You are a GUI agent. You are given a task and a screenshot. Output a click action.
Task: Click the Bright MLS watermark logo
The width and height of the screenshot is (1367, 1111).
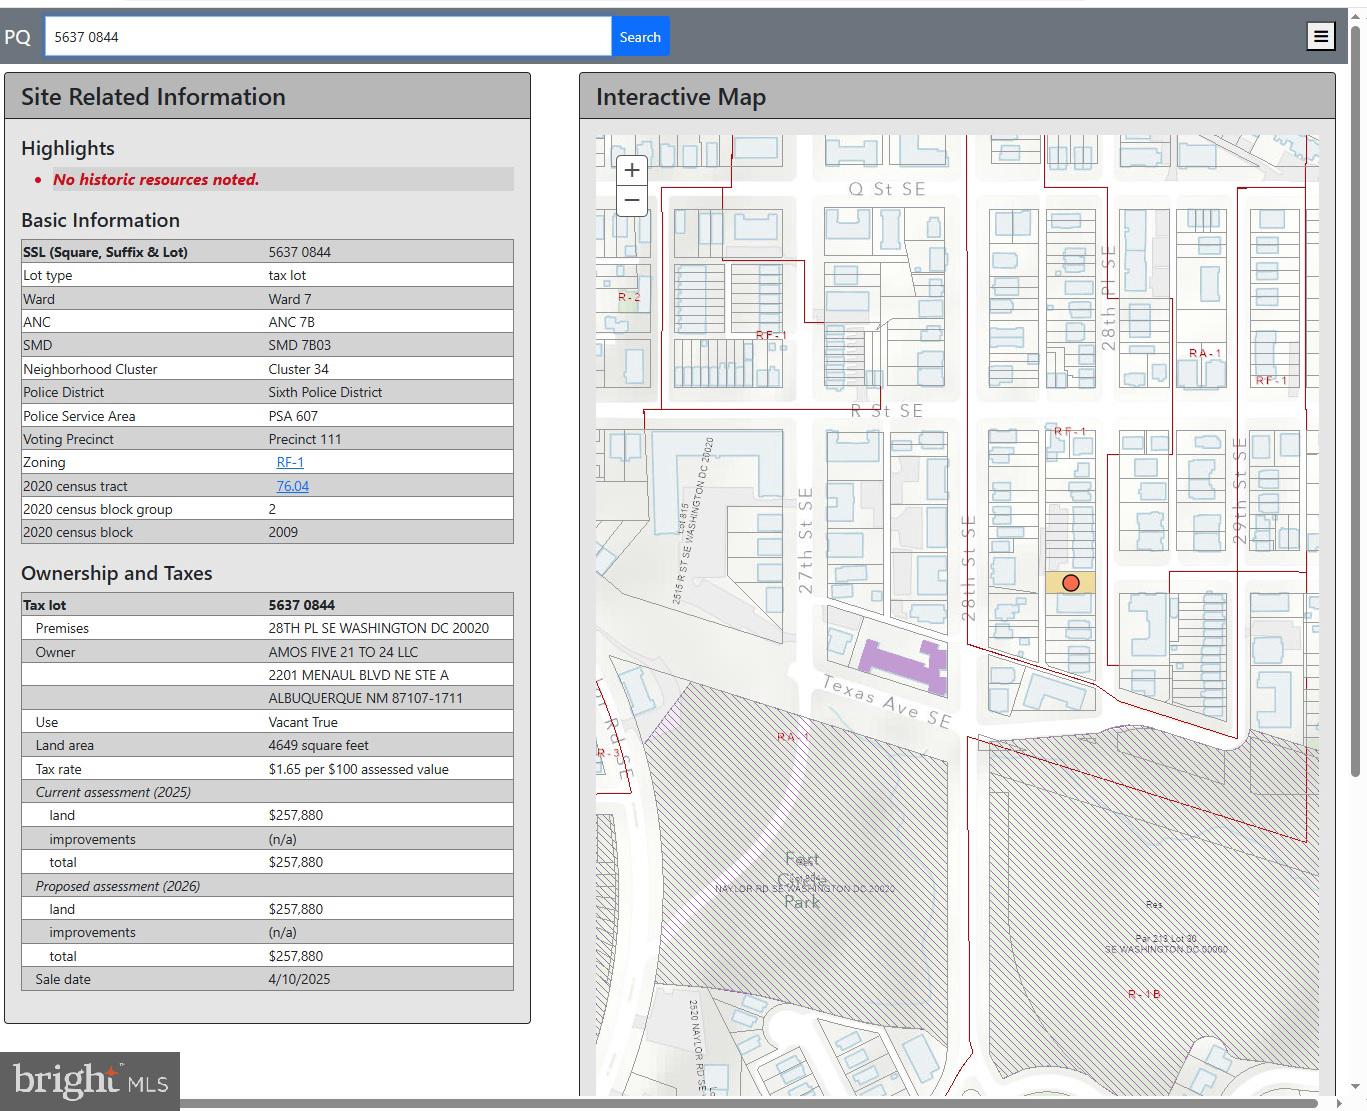pos(90,1081)
